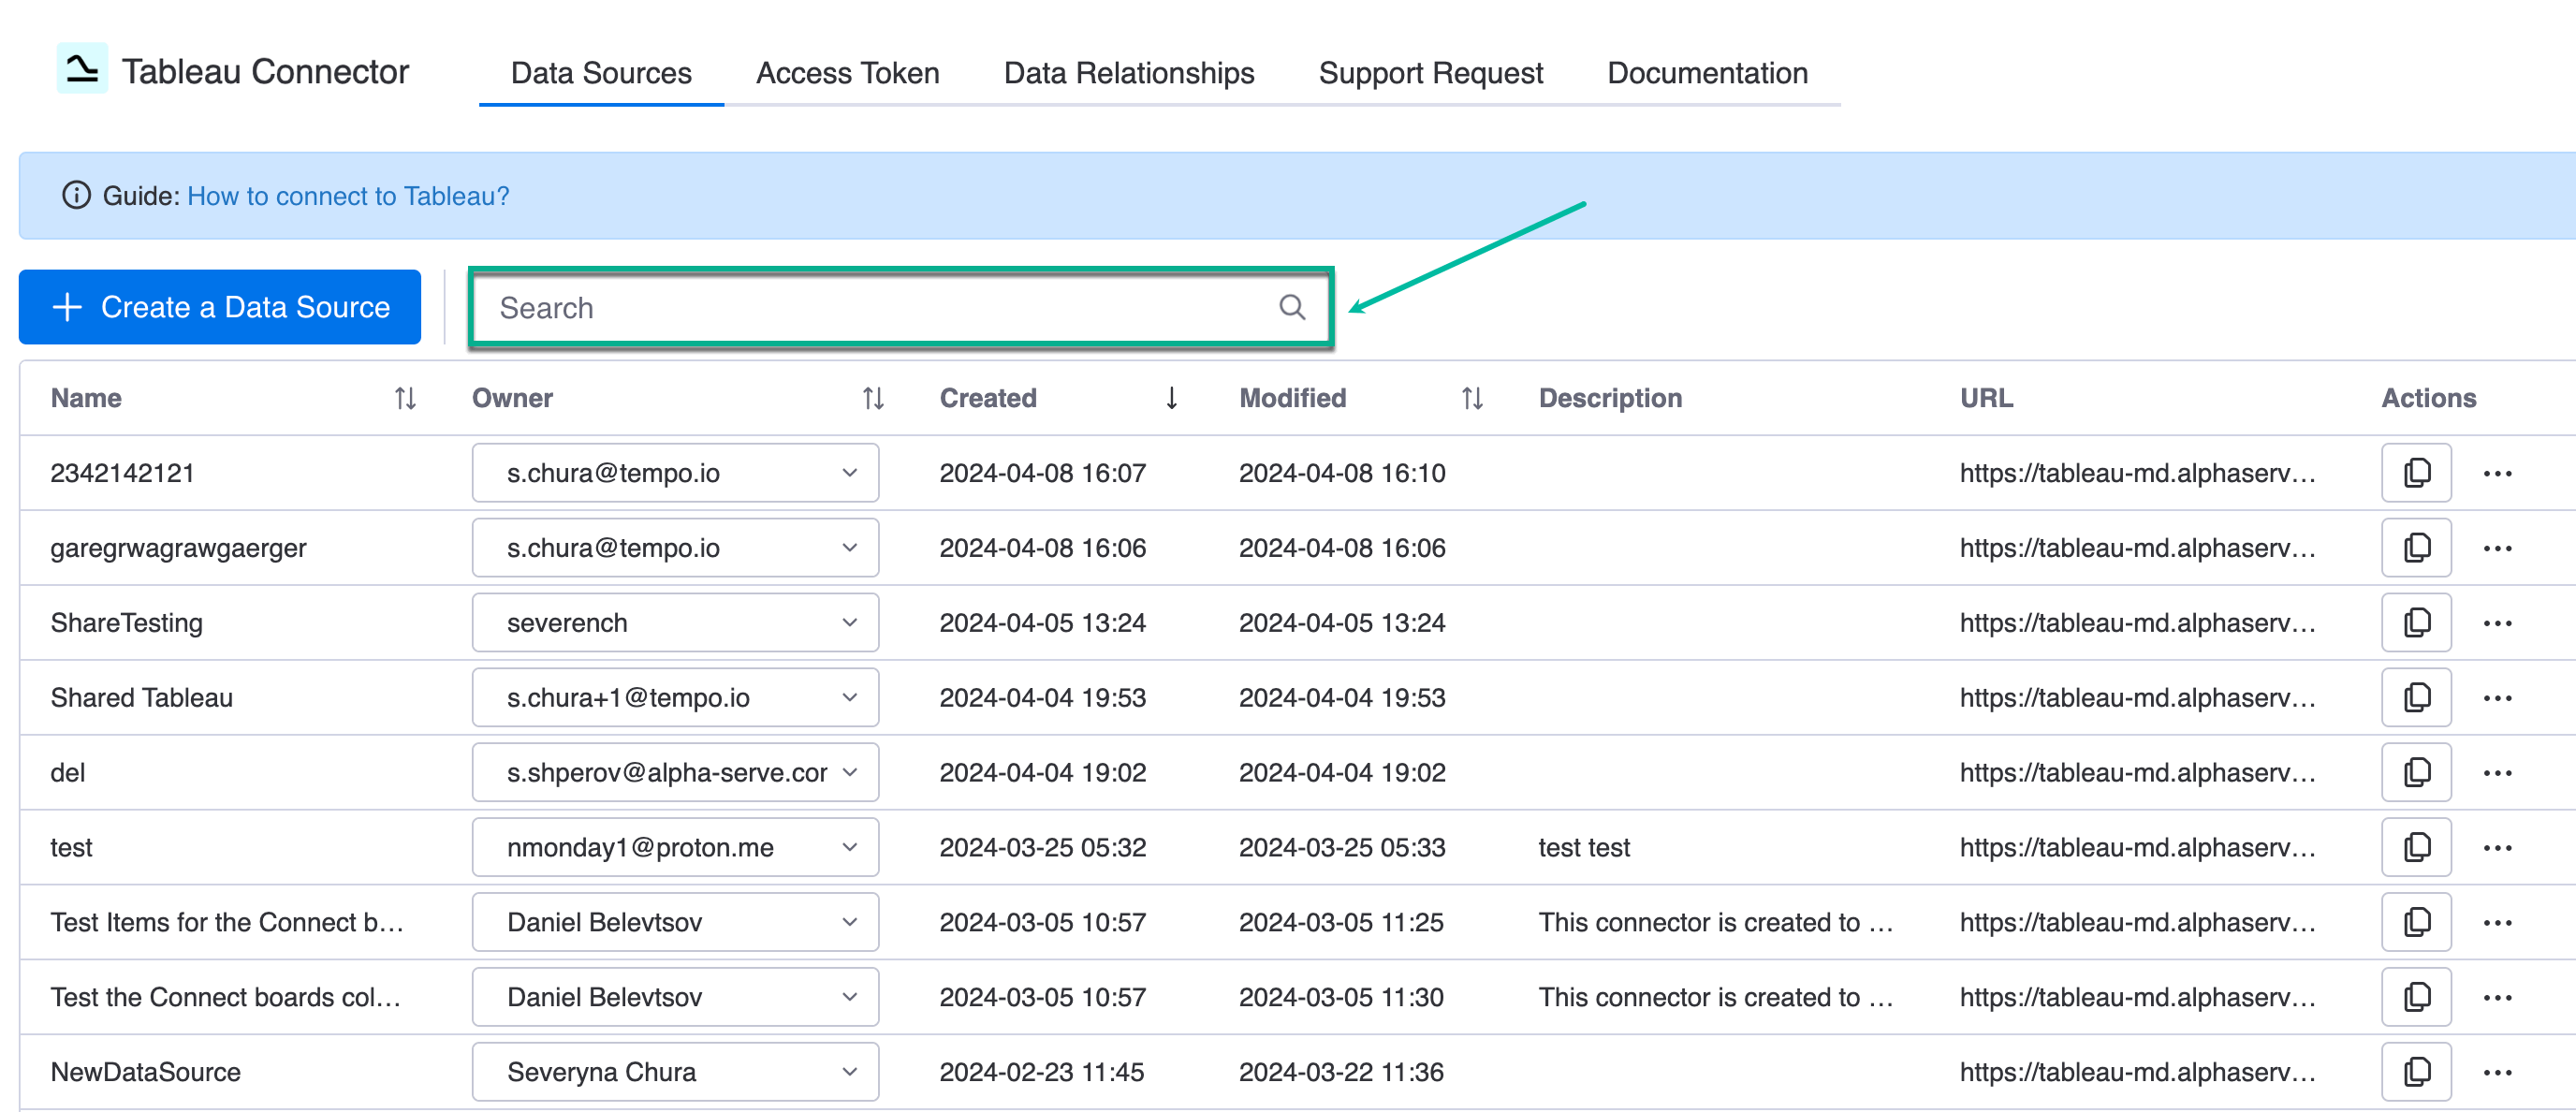Toggle the Created column sort direction
The height and width of the screenshot is (1112, 2576).
(x=1171, y=397)
